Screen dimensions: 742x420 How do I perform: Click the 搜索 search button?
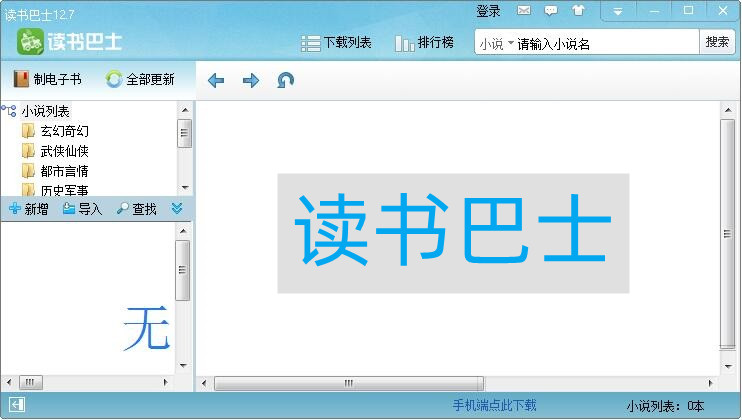717,42
